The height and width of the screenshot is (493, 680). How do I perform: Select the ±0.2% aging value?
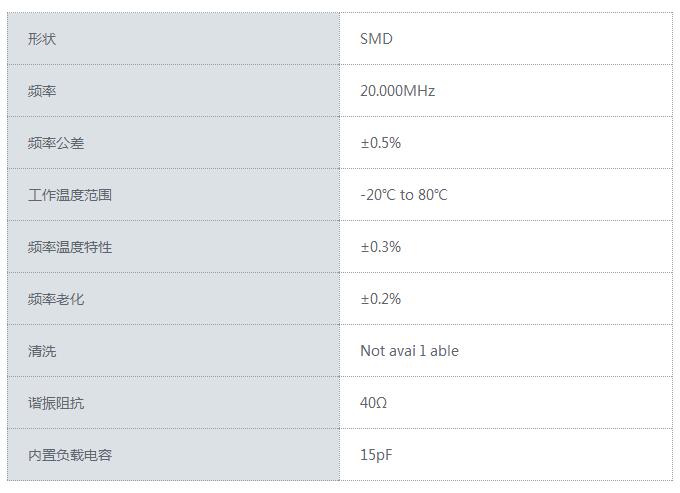coord(380,299)
